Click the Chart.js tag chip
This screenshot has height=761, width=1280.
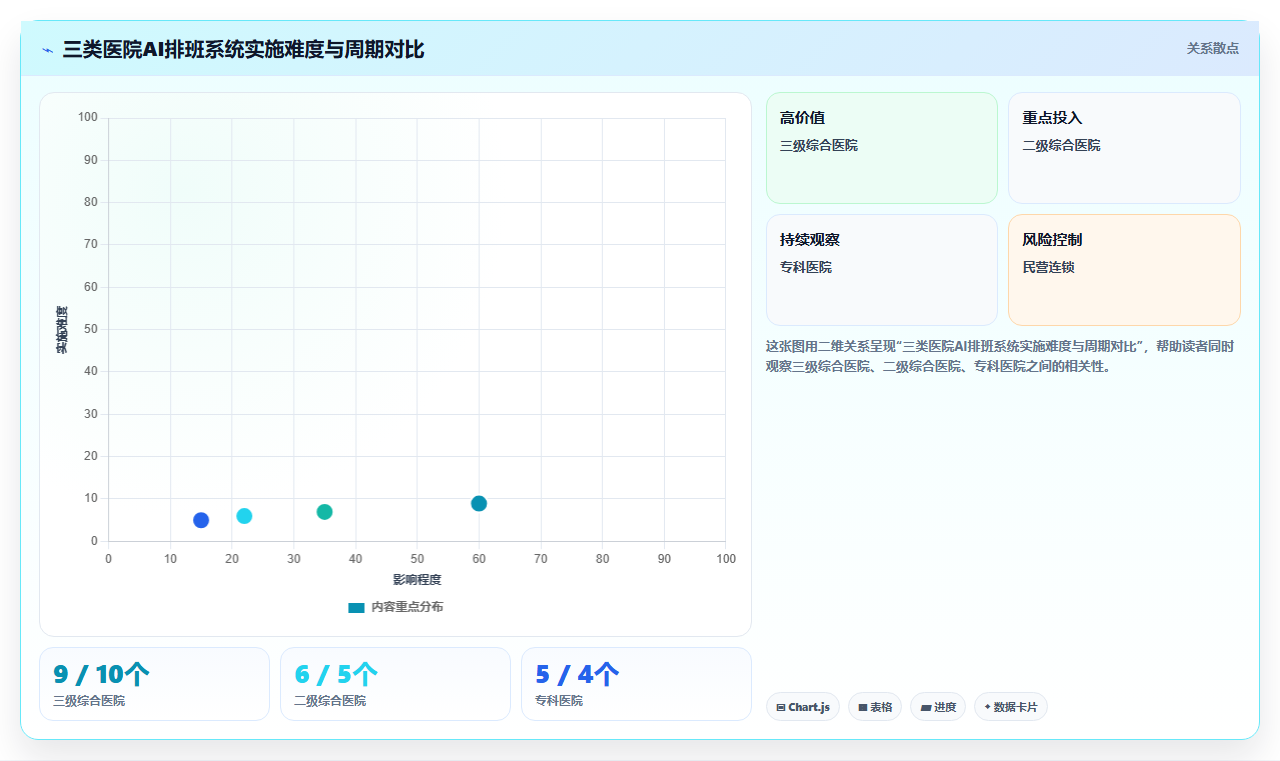click(x=803, y=707)
